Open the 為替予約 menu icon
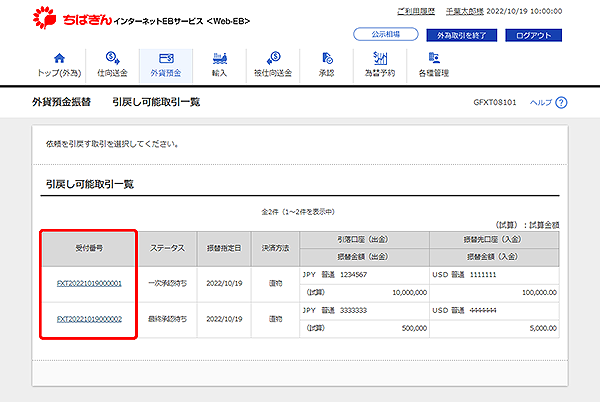 (x=380, y=58)
